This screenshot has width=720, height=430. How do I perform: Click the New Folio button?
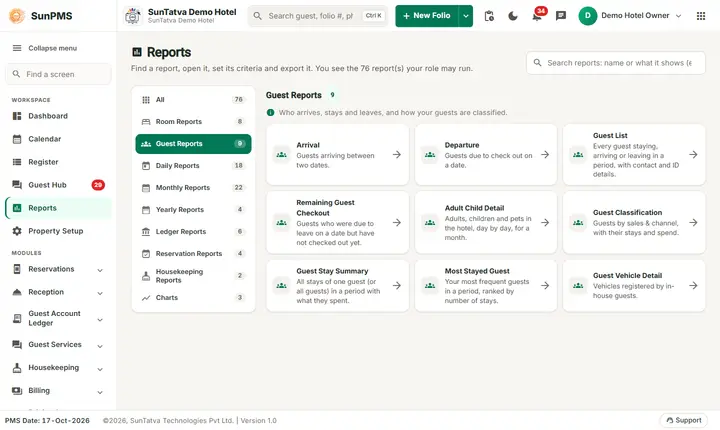[x=427, y=16]
